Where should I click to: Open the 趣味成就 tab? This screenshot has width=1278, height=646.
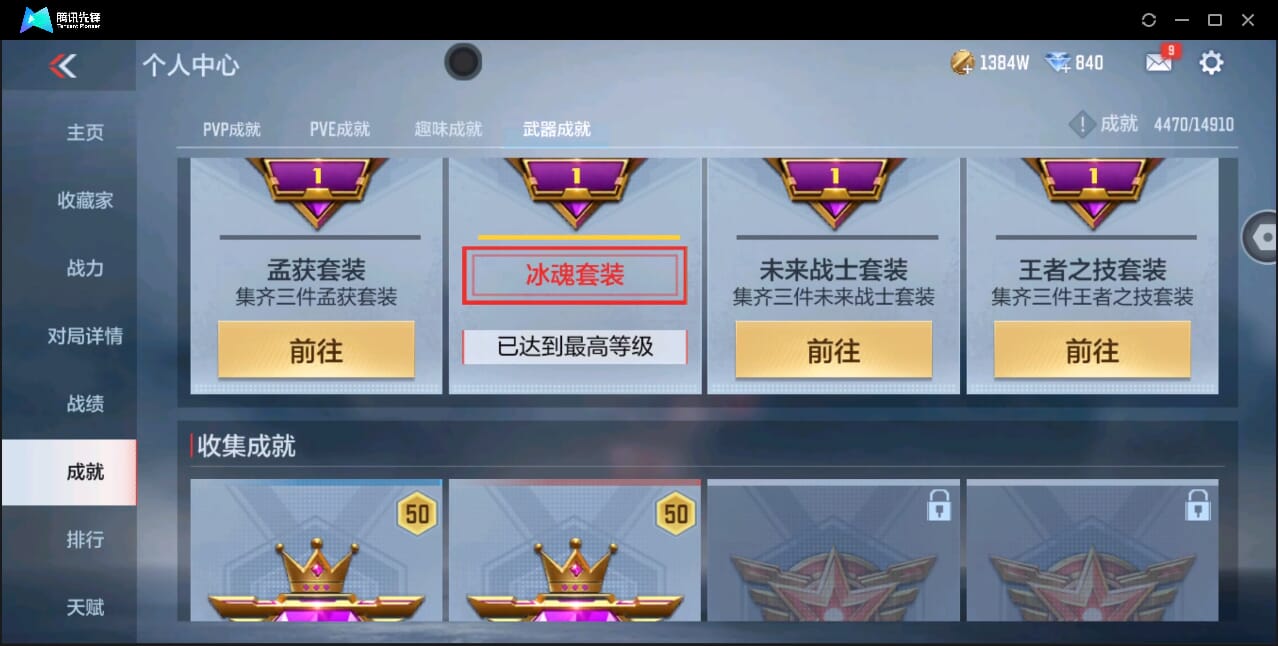pos(448,129)
